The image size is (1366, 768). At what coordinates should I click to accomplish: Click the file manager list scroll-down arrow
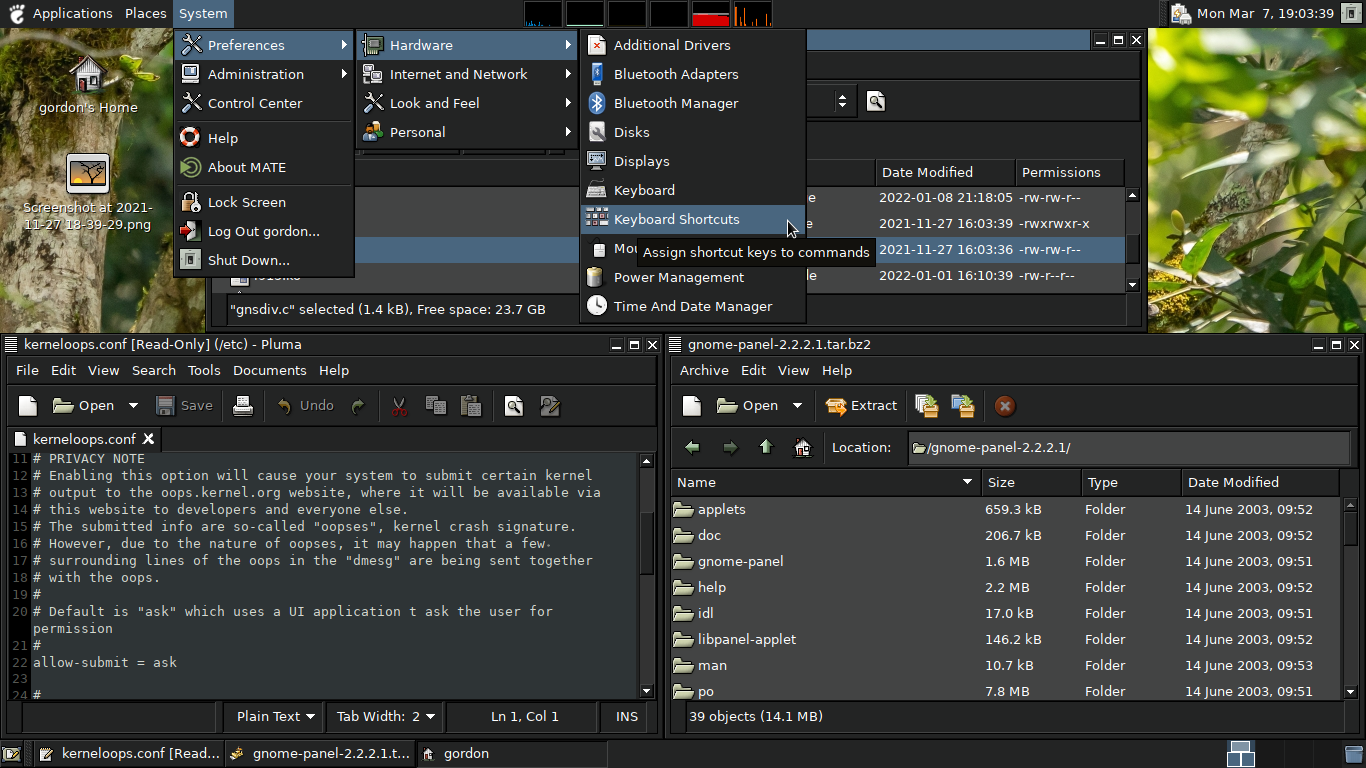1133,285
